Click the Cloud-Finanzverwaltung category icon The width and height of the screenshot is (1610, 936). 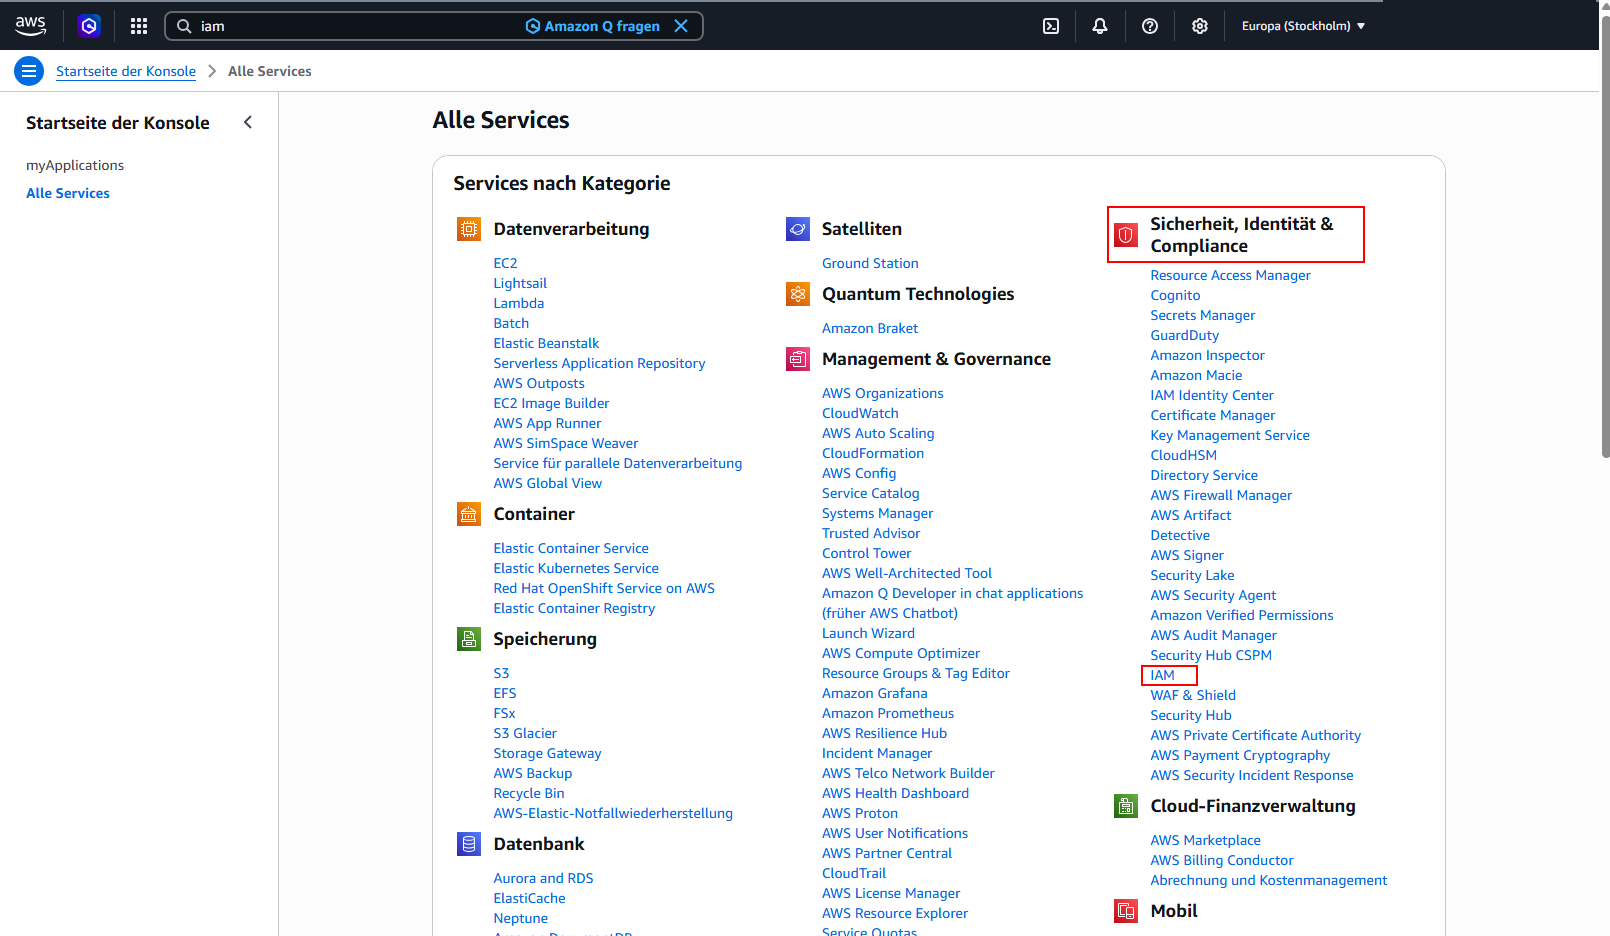coord(1126,806)
